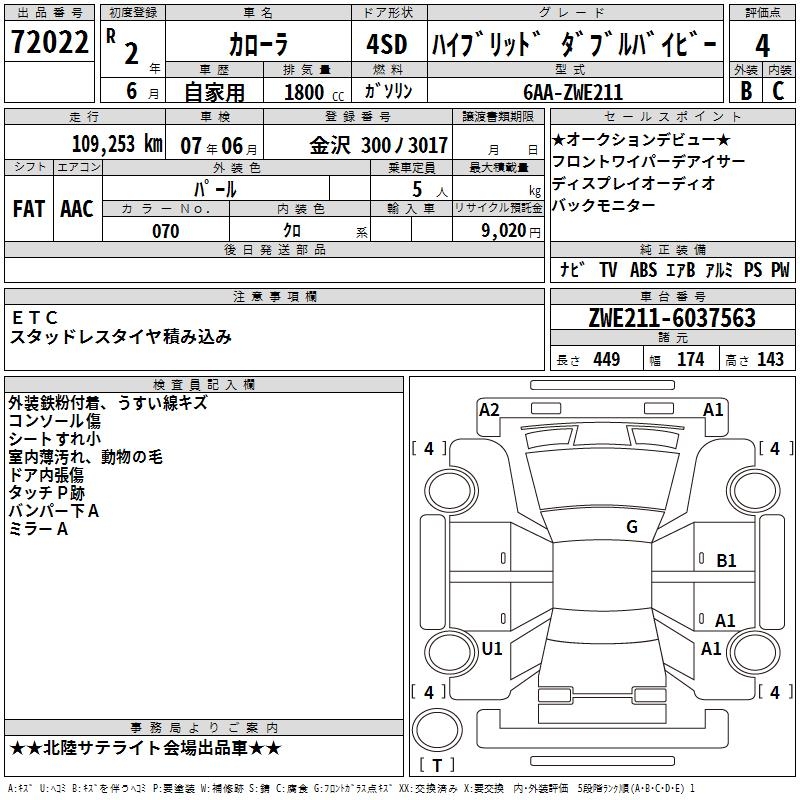Click the 北陸サテライト会場出品車 notice text
This screenshot has height=800, width=800.
pos(146,748)
